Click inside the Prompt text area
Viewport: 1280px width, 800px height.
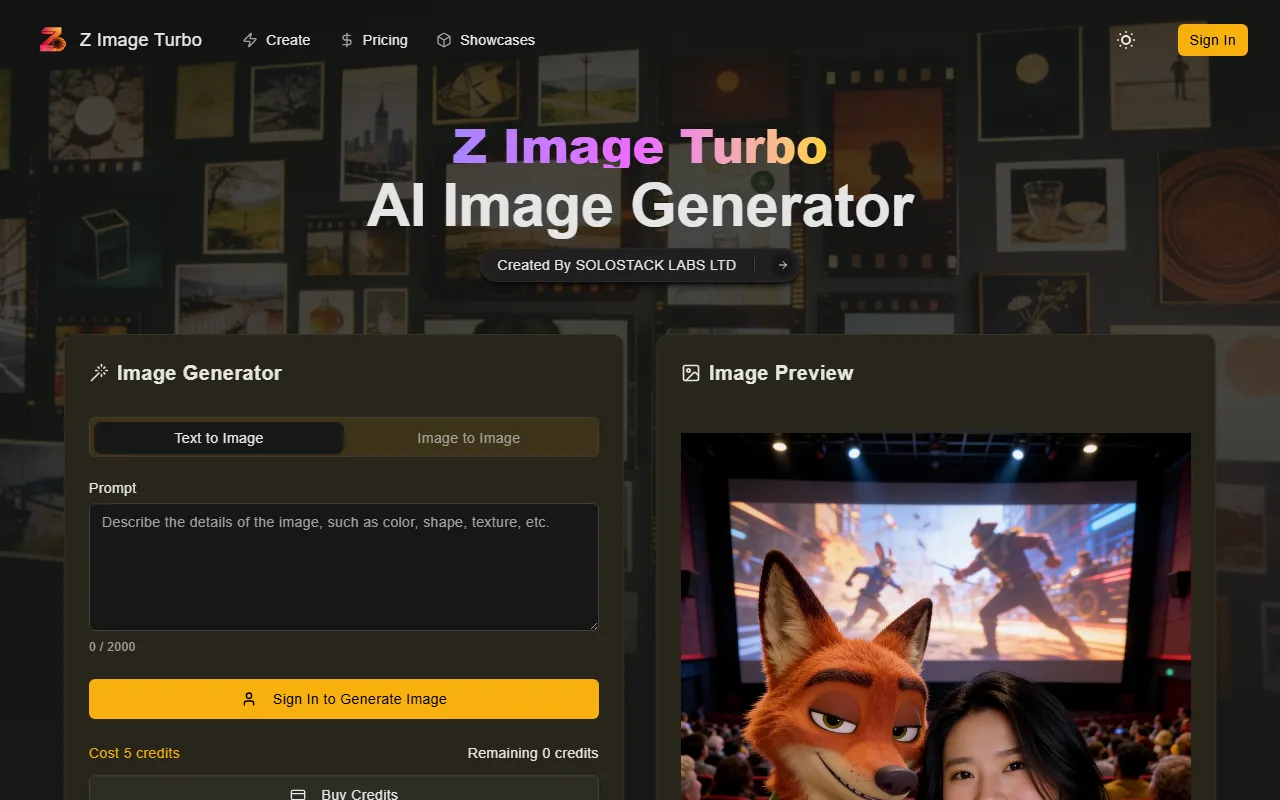pos(344,567)
